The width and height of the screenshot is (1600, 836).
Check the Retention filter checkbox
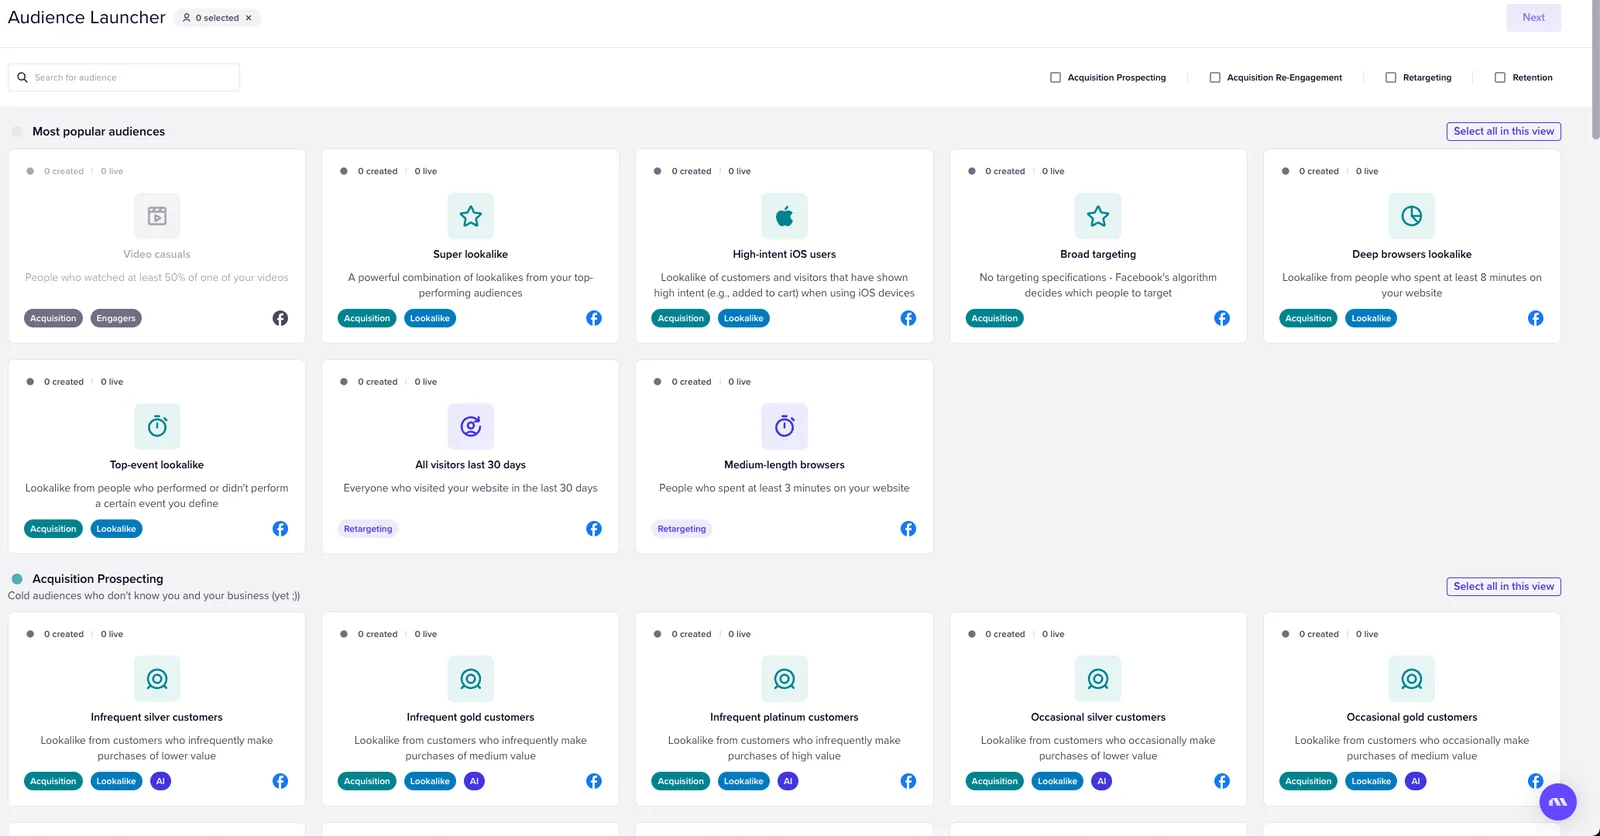[1500, 77]
